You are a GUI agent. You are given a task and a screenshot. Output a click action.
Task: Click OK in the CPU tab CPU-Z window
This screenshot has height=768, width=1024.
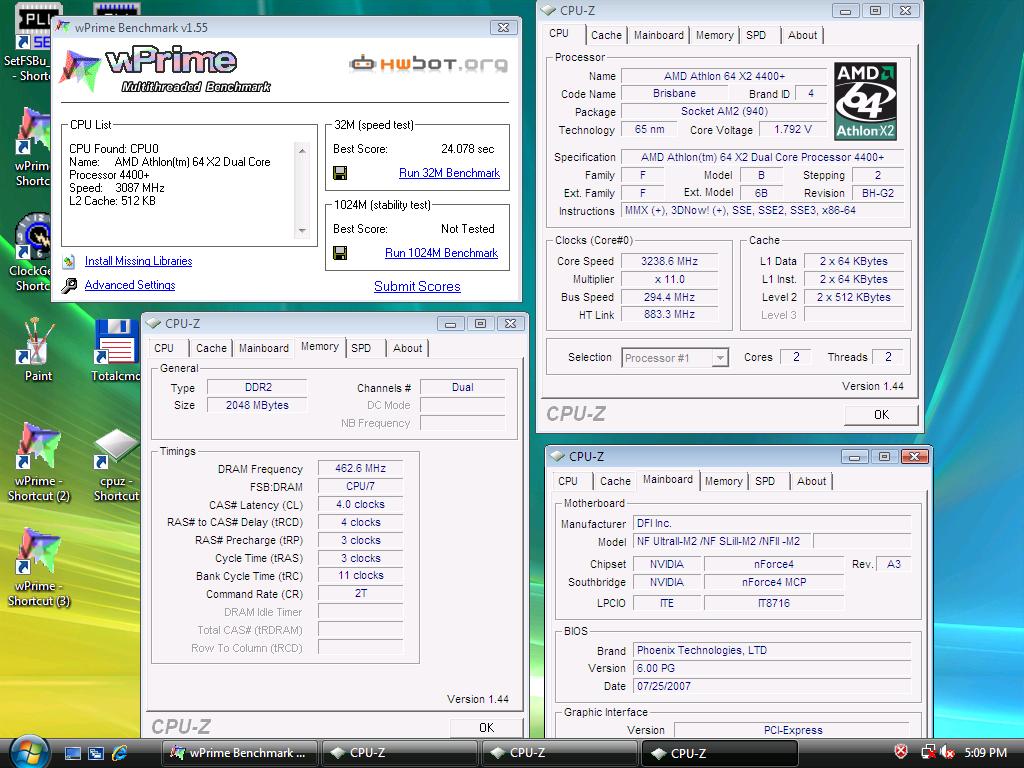pos(881,415)
